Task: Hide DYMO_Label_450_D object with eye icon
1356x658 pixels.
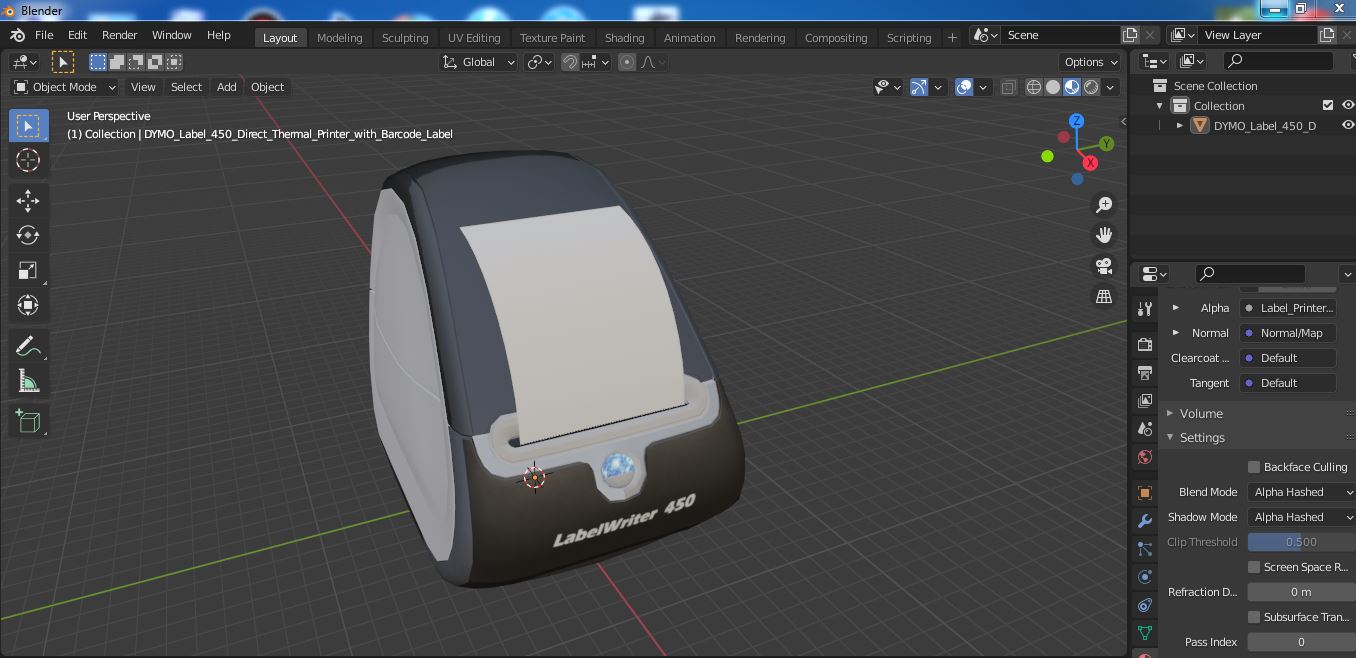Action: [x=1347, y=125]
